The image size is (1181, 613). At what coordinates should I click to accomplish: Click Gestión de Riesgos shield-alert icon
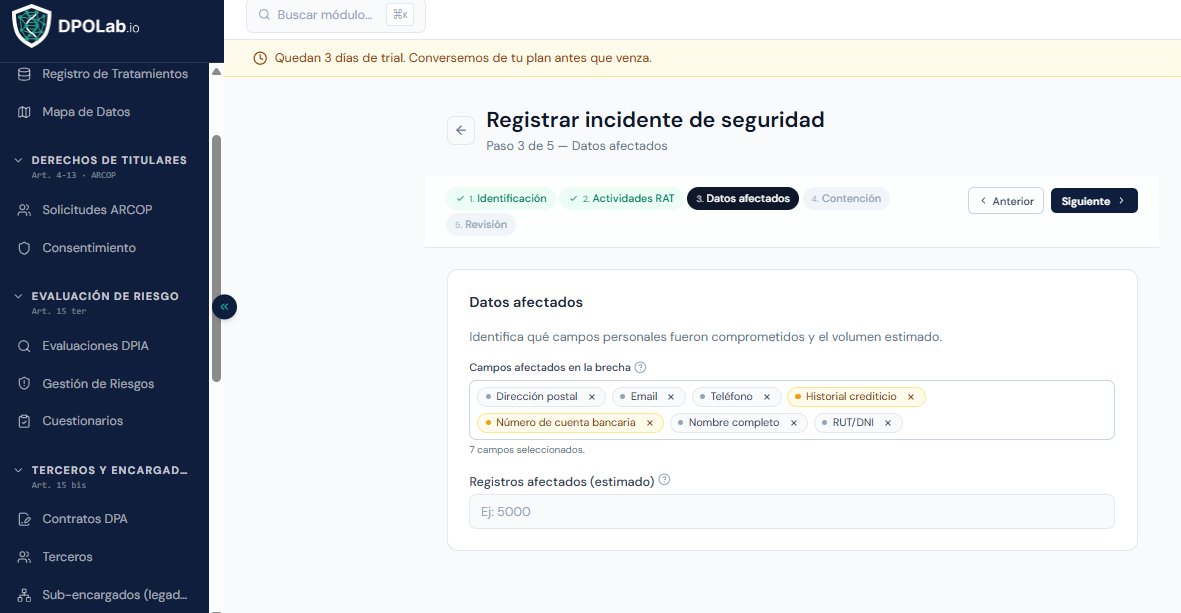[x=24, y=383]
